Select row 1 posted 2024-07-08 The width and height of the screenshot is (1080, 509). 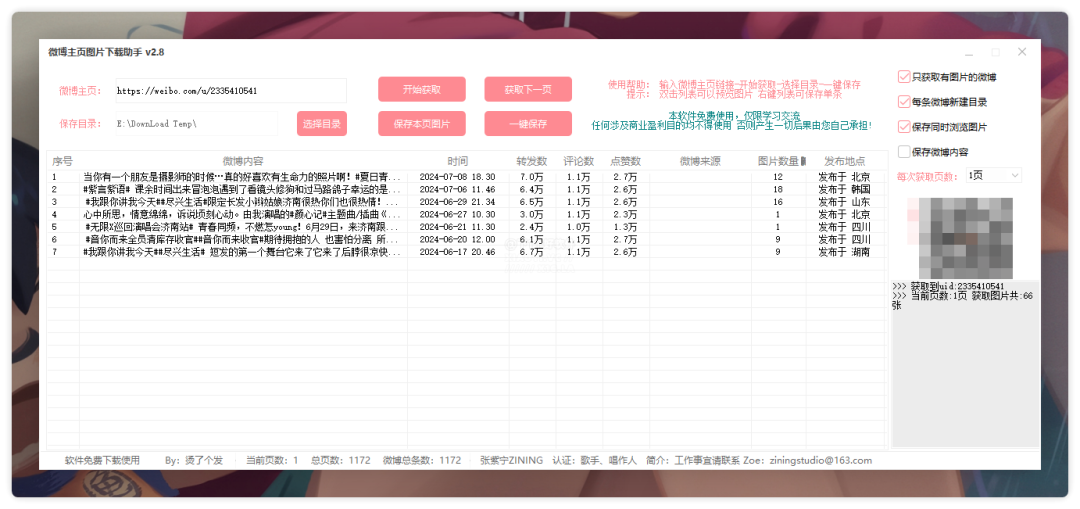[242, 177]
